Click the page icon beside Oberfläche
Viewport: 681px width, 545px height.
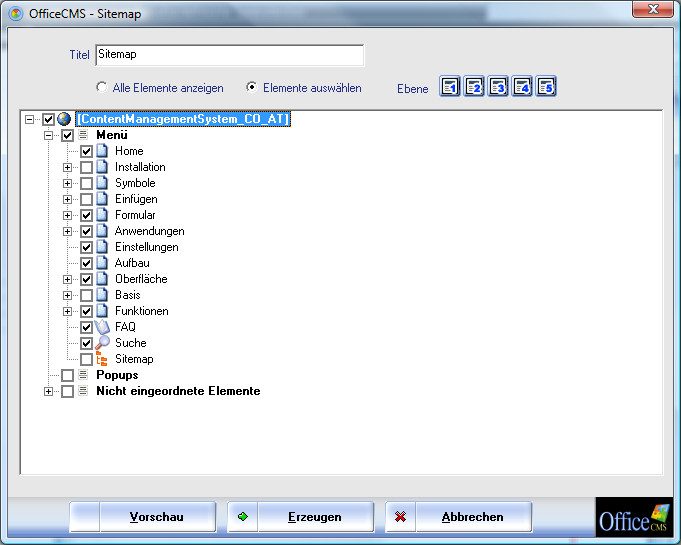click(x=102, y=279)
